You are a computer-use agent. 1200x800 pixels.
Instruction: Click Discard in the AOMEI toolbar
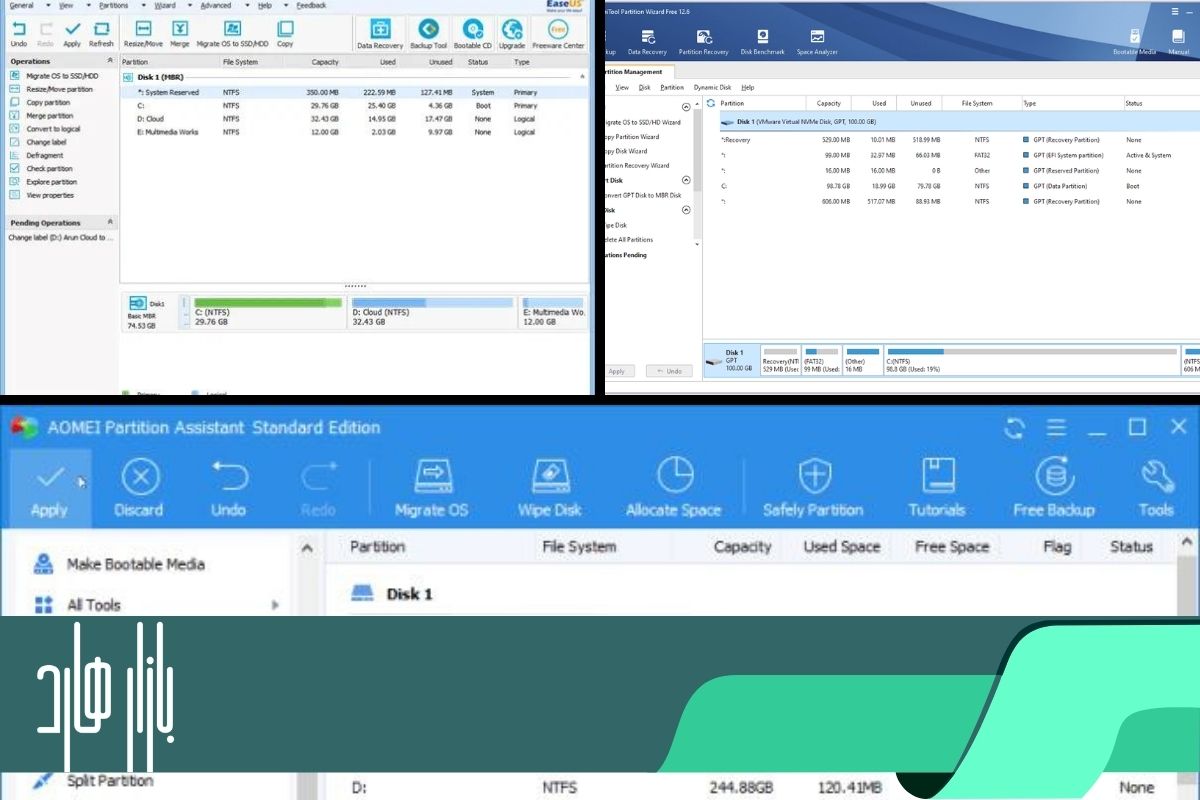coord(139,489)
